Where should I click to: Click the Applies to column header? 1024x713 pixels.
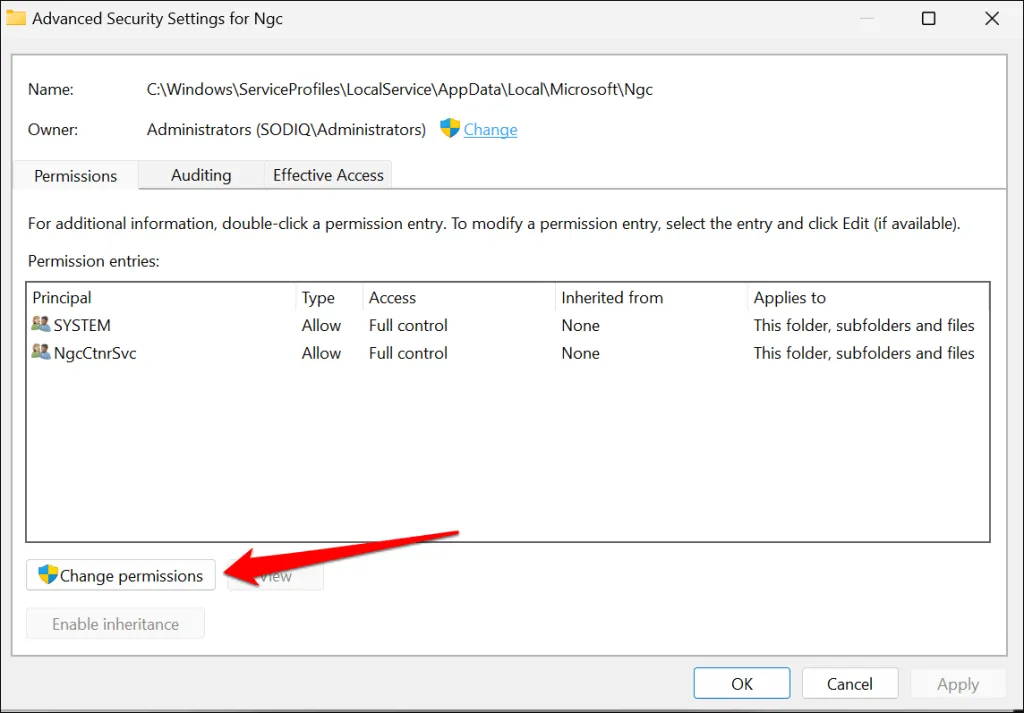pyautogui.click(x=790, y=298)
